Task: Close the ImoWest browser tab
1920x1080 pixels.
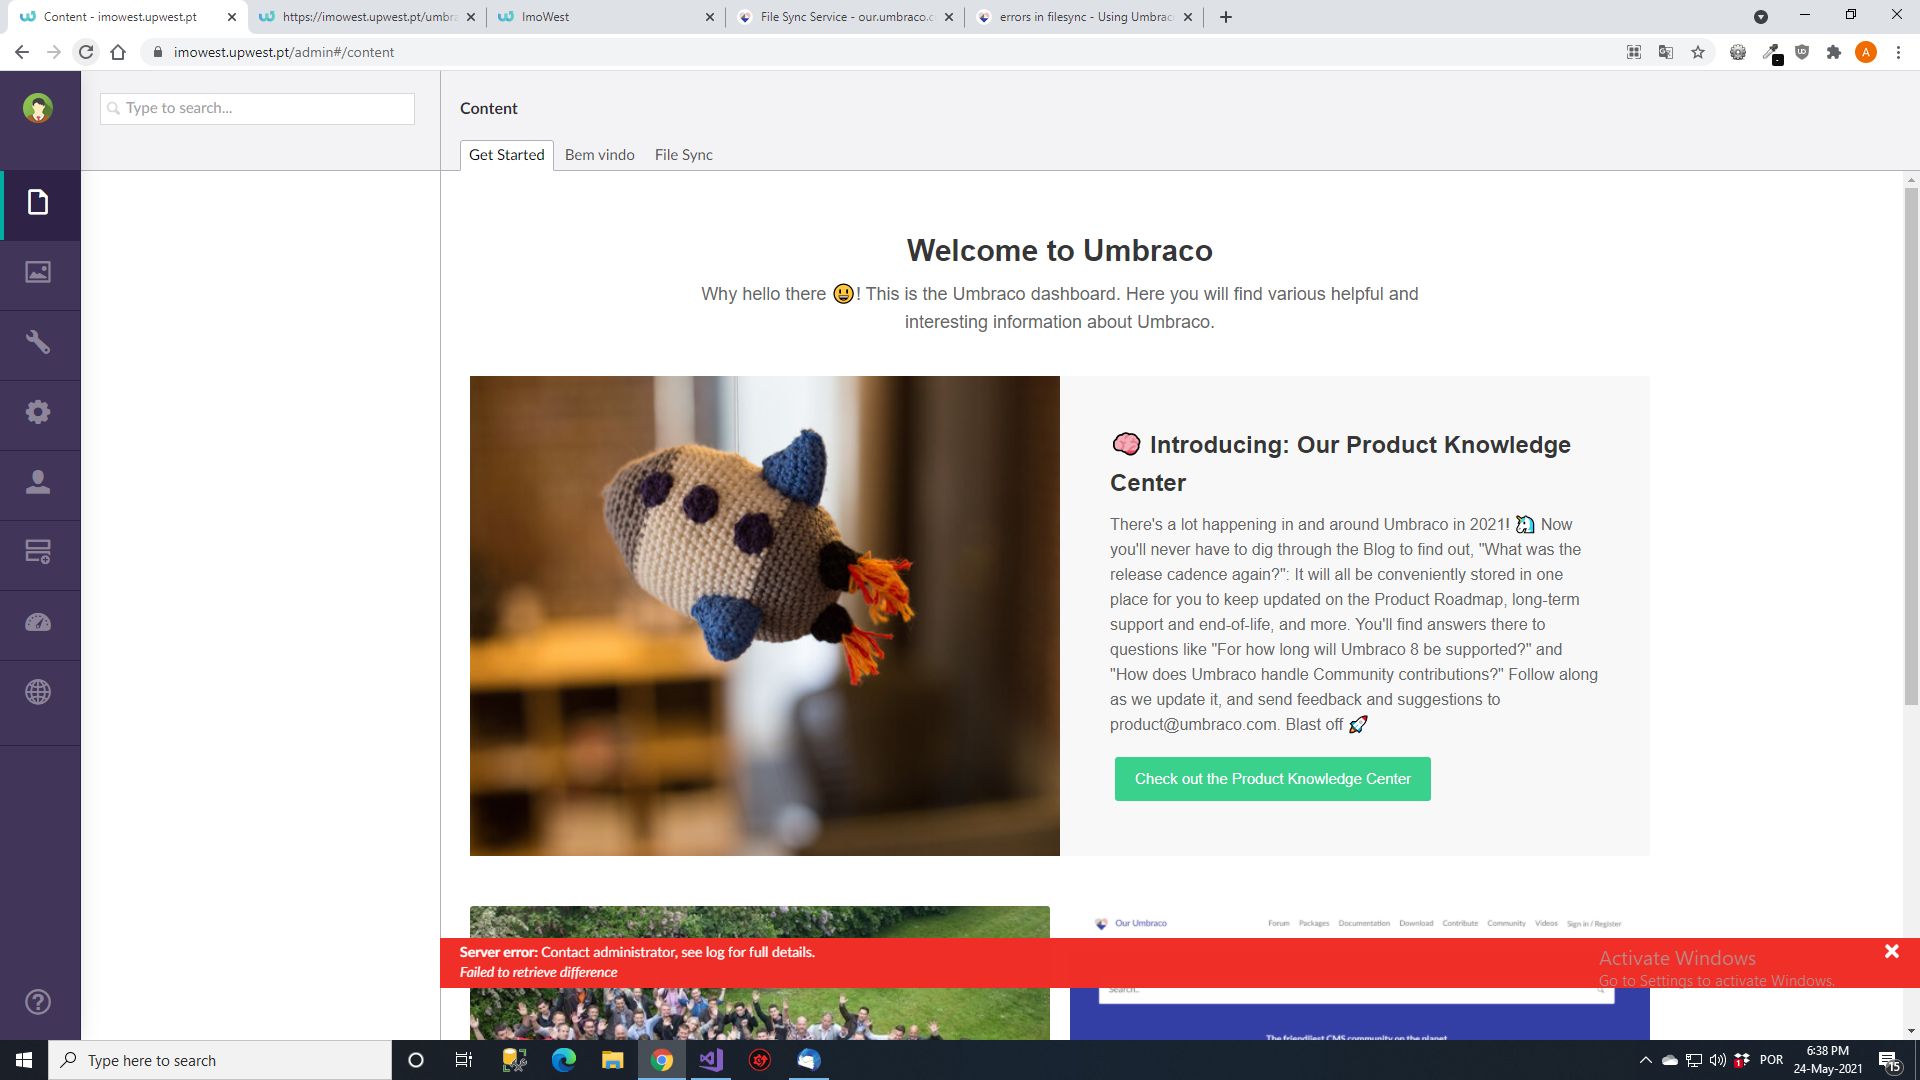Action: point(710,17)
